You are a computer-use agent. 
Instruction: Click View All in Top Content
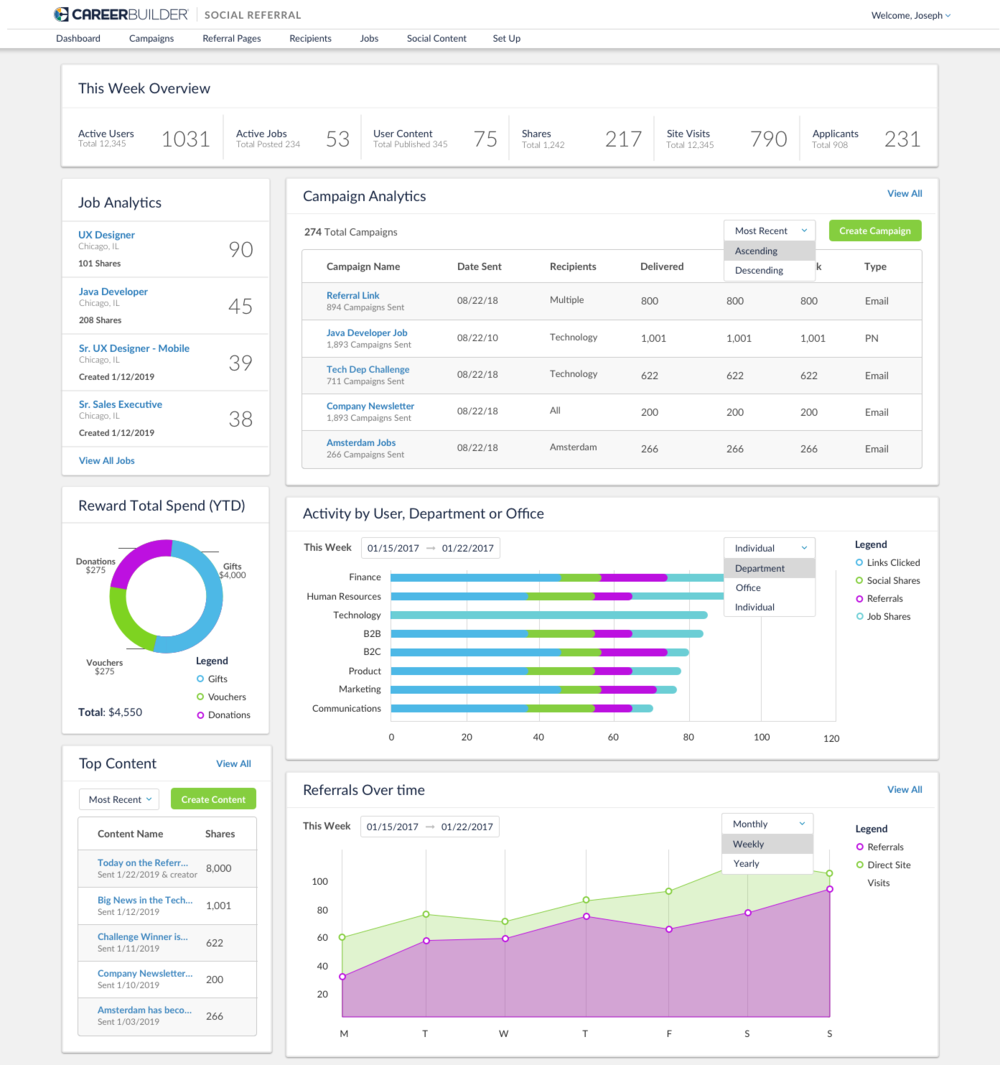[234, 764]
